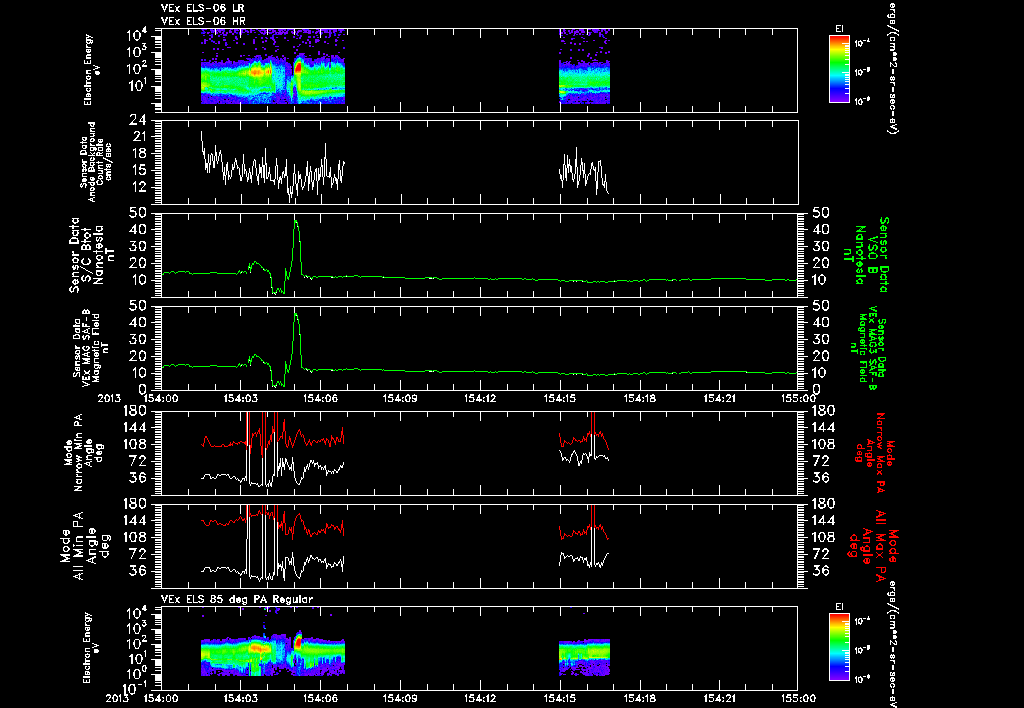Click the 154:00 label on middle time axis
The width and height of the screenshot is (1024, 708).
coord(161,397)
